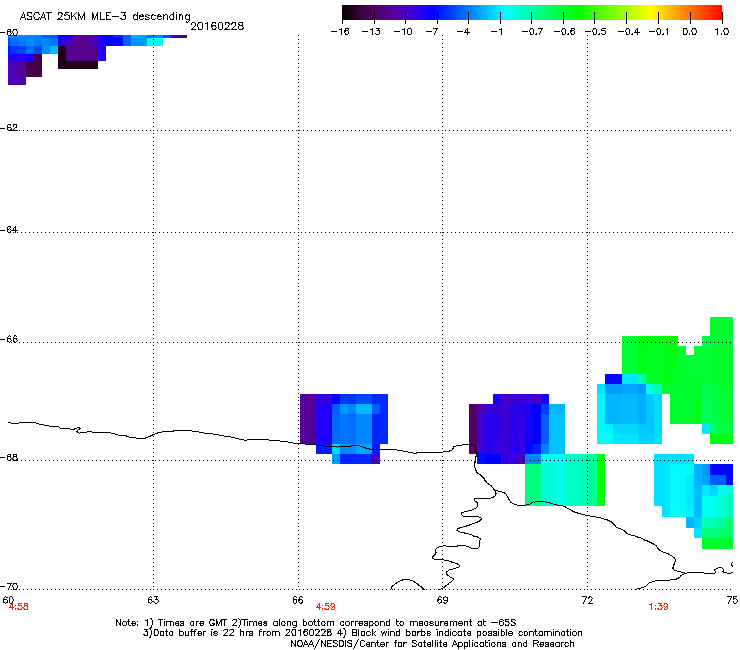The height and width of the screenshot is (650, 740).
Task: Click the 75 longitude axis label
Action: tap(732, 600)
